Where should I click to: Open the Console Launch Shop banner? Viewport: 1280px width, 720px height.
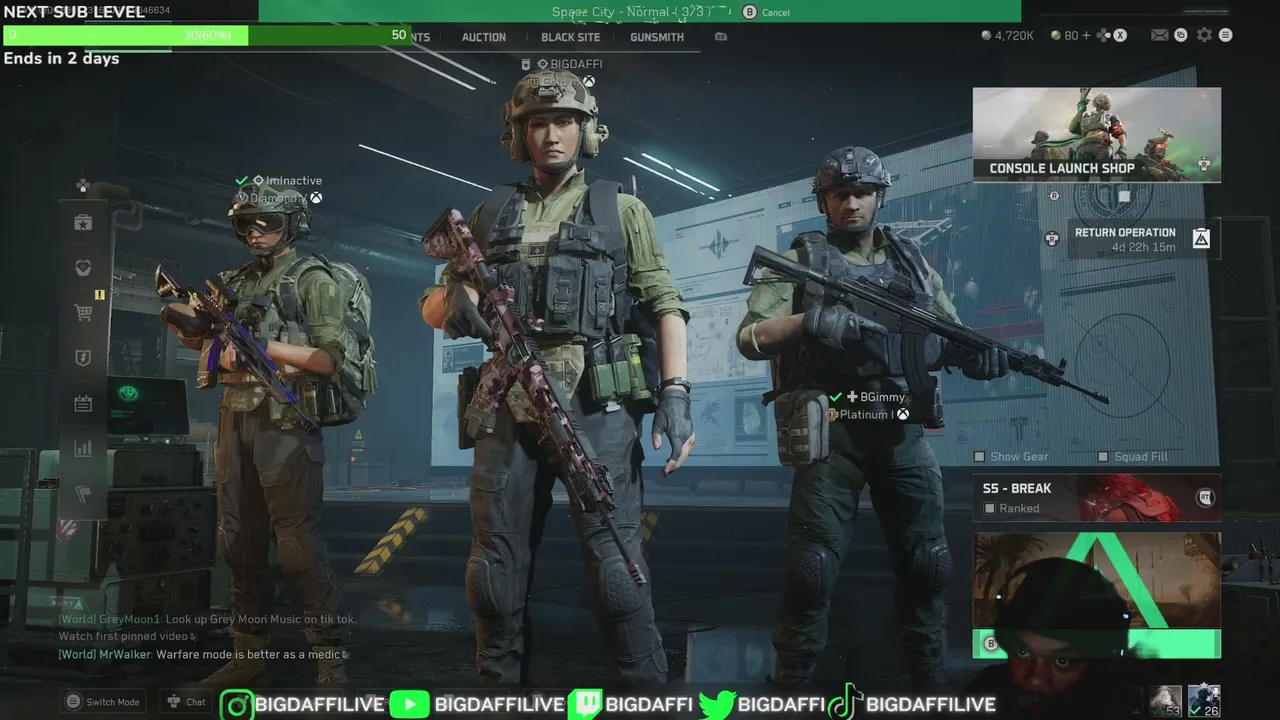1096,135
